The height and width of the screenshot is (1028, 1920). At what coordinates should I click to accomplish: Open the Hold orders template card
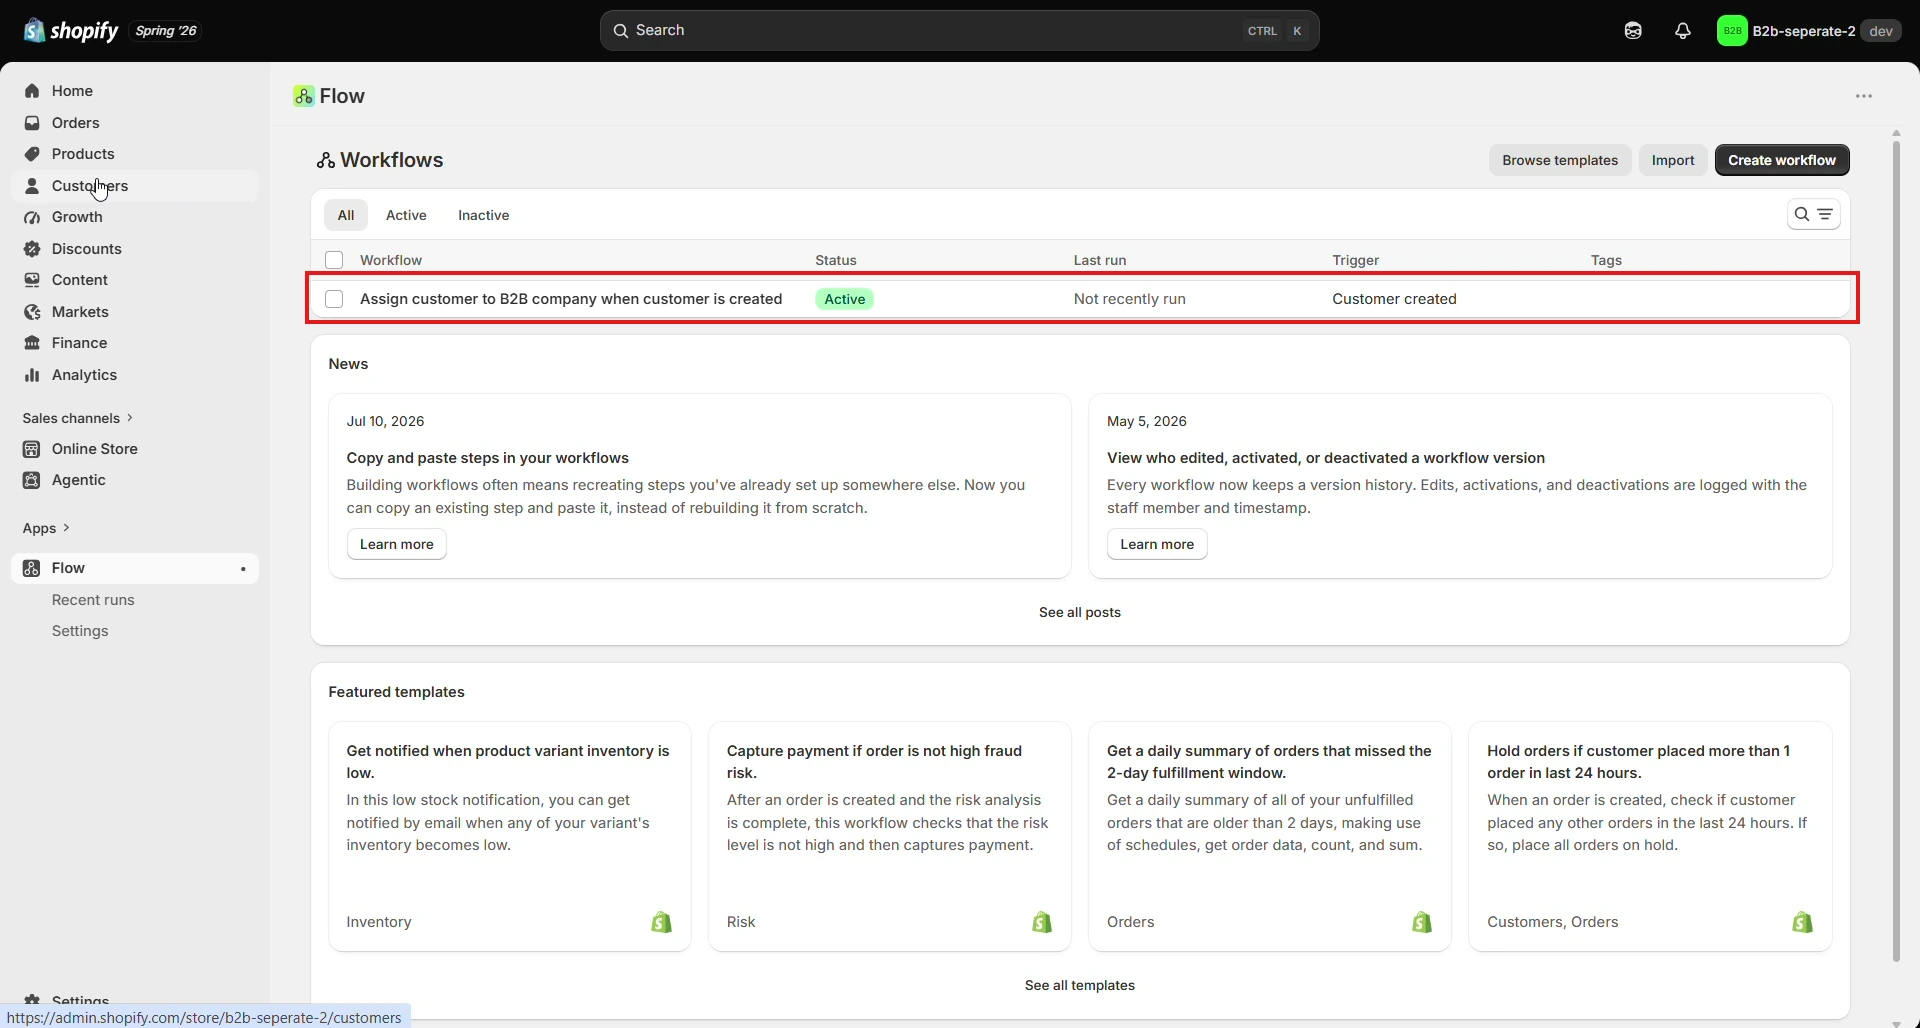pyautogui.click(x=1650, y=836)
